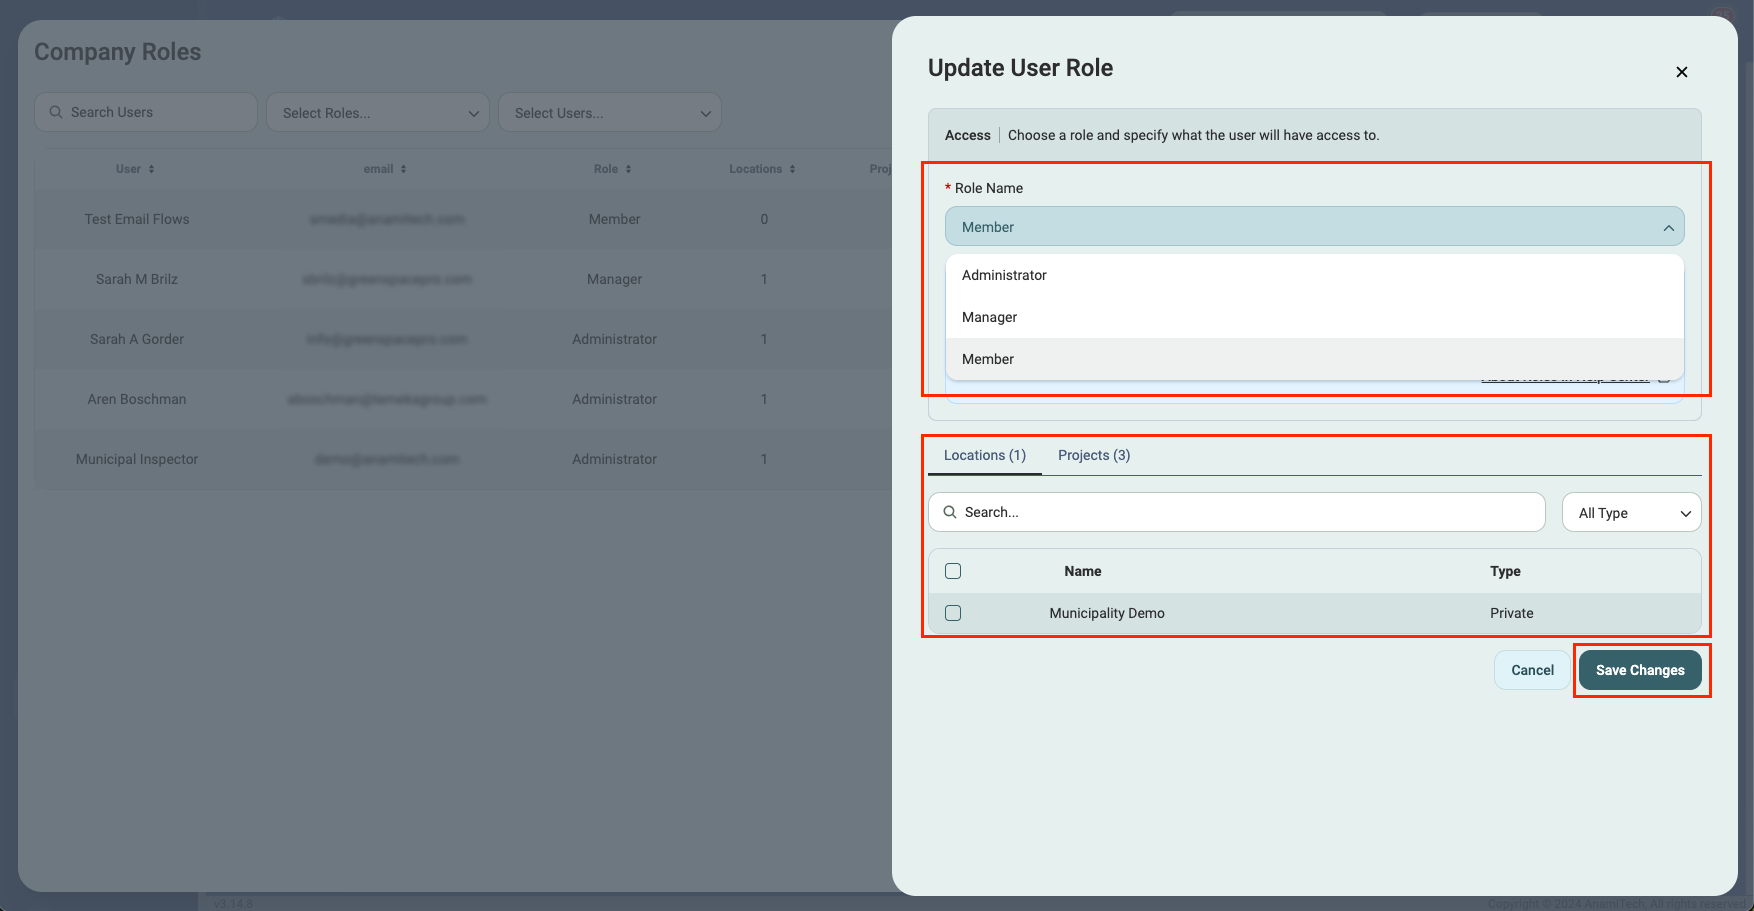Choose Administrator from role list

pyautogui.click(x=1004, y=275)
